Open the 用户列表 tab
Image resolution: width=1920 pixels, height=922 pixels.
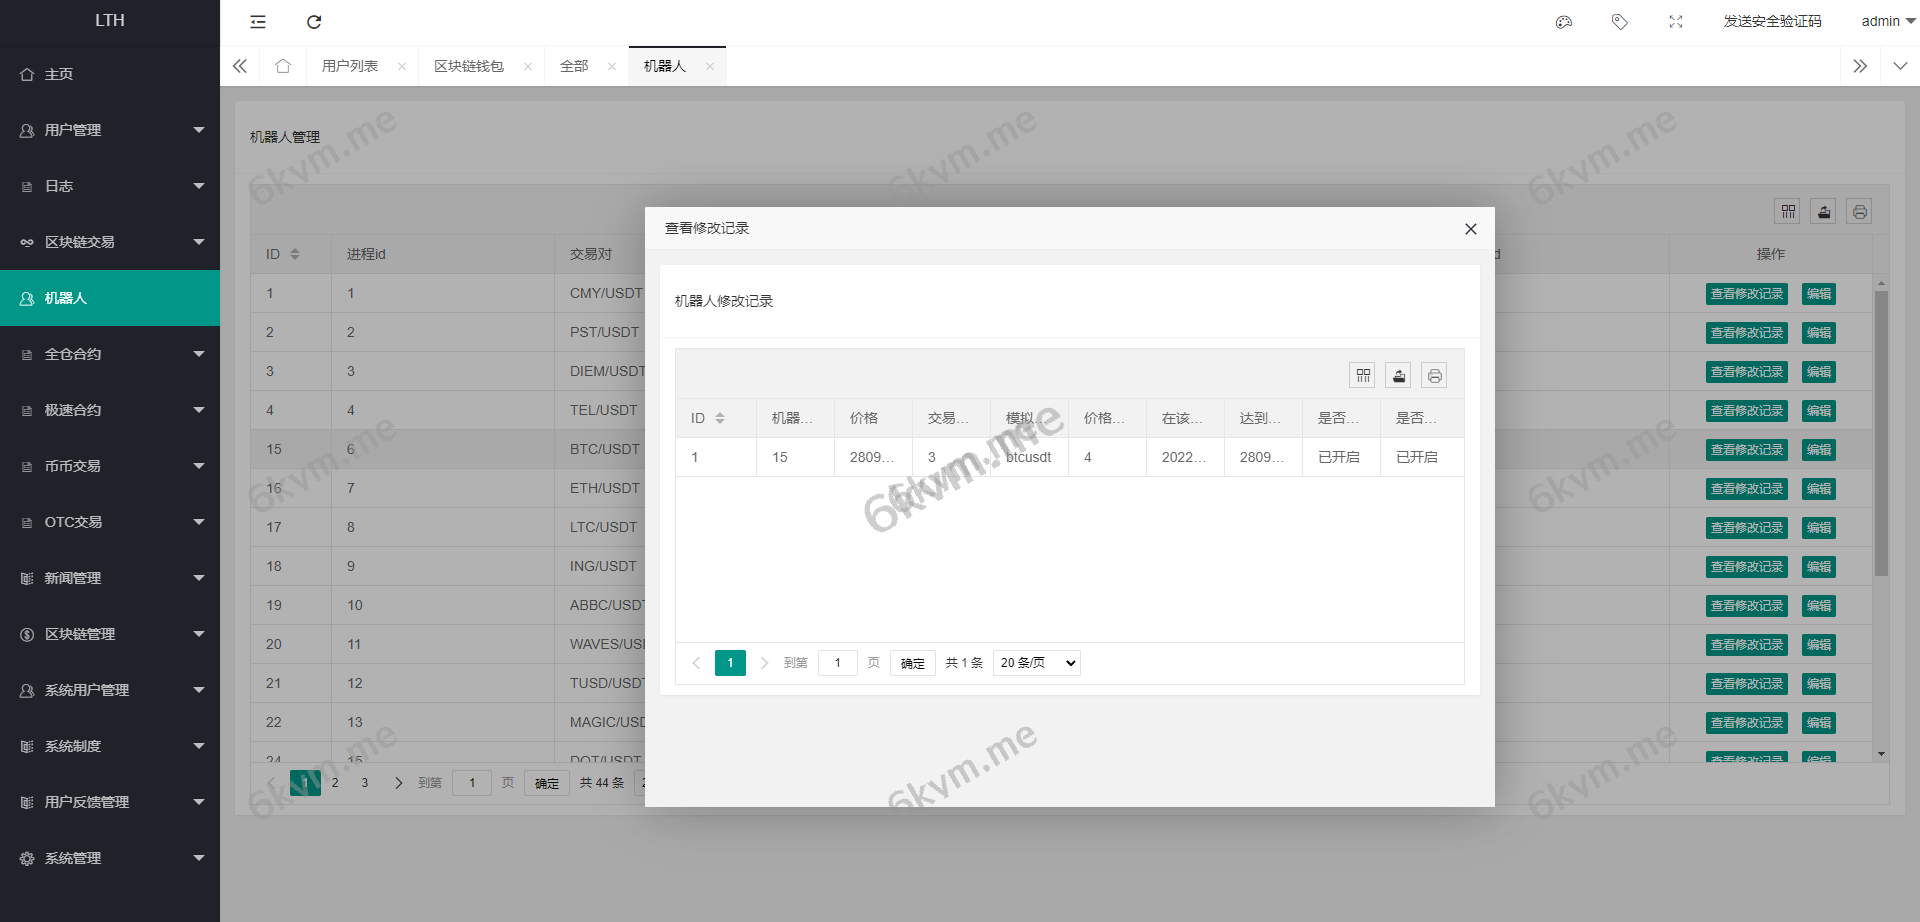click(352, 65)
